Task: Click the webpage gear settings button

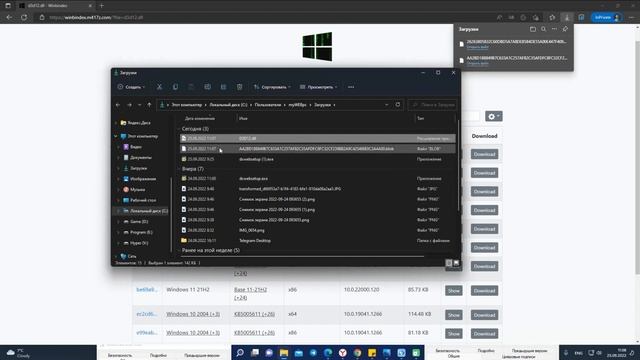Action: tap(493, 116)
